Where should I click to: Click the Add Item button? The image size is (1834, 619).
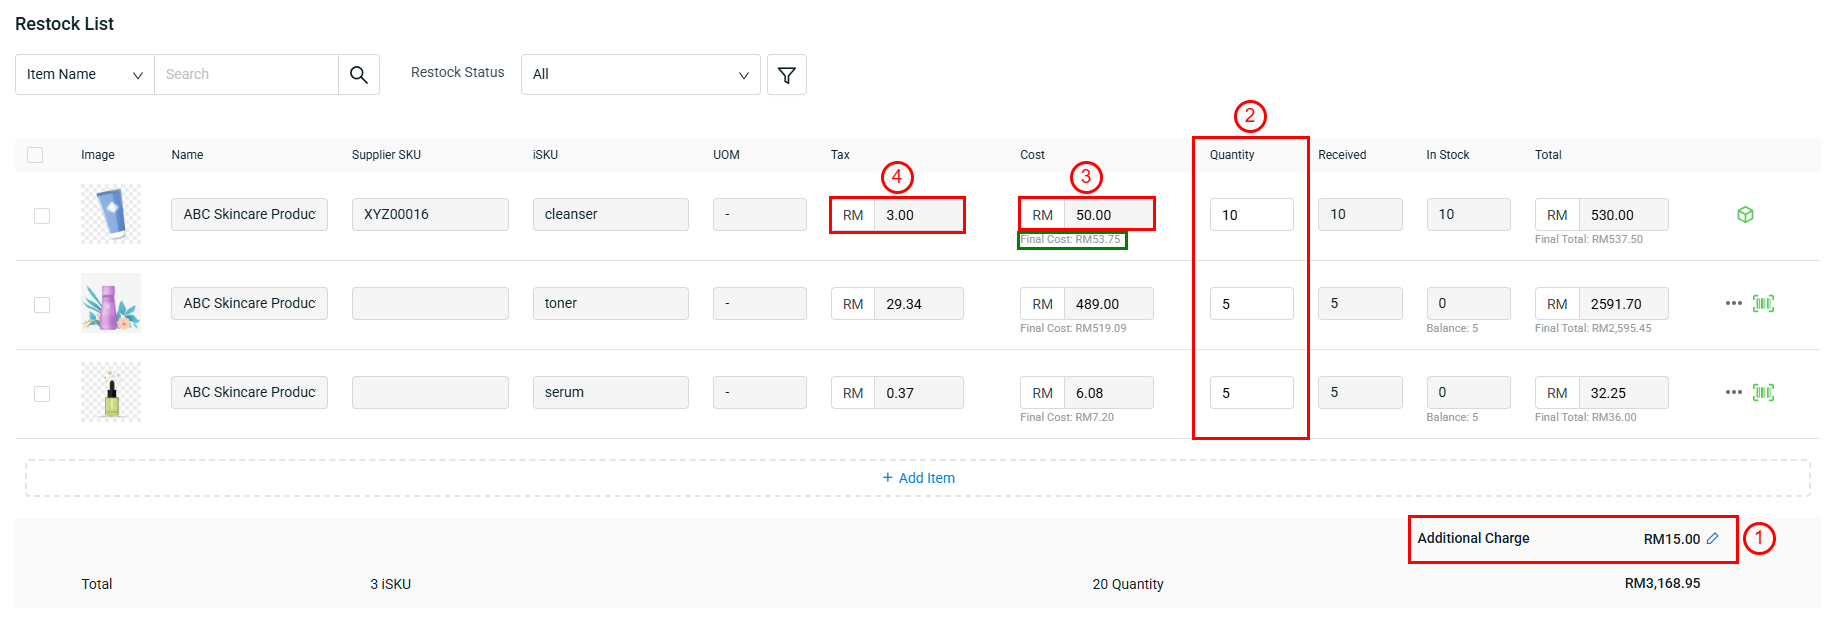pos(918,478)
